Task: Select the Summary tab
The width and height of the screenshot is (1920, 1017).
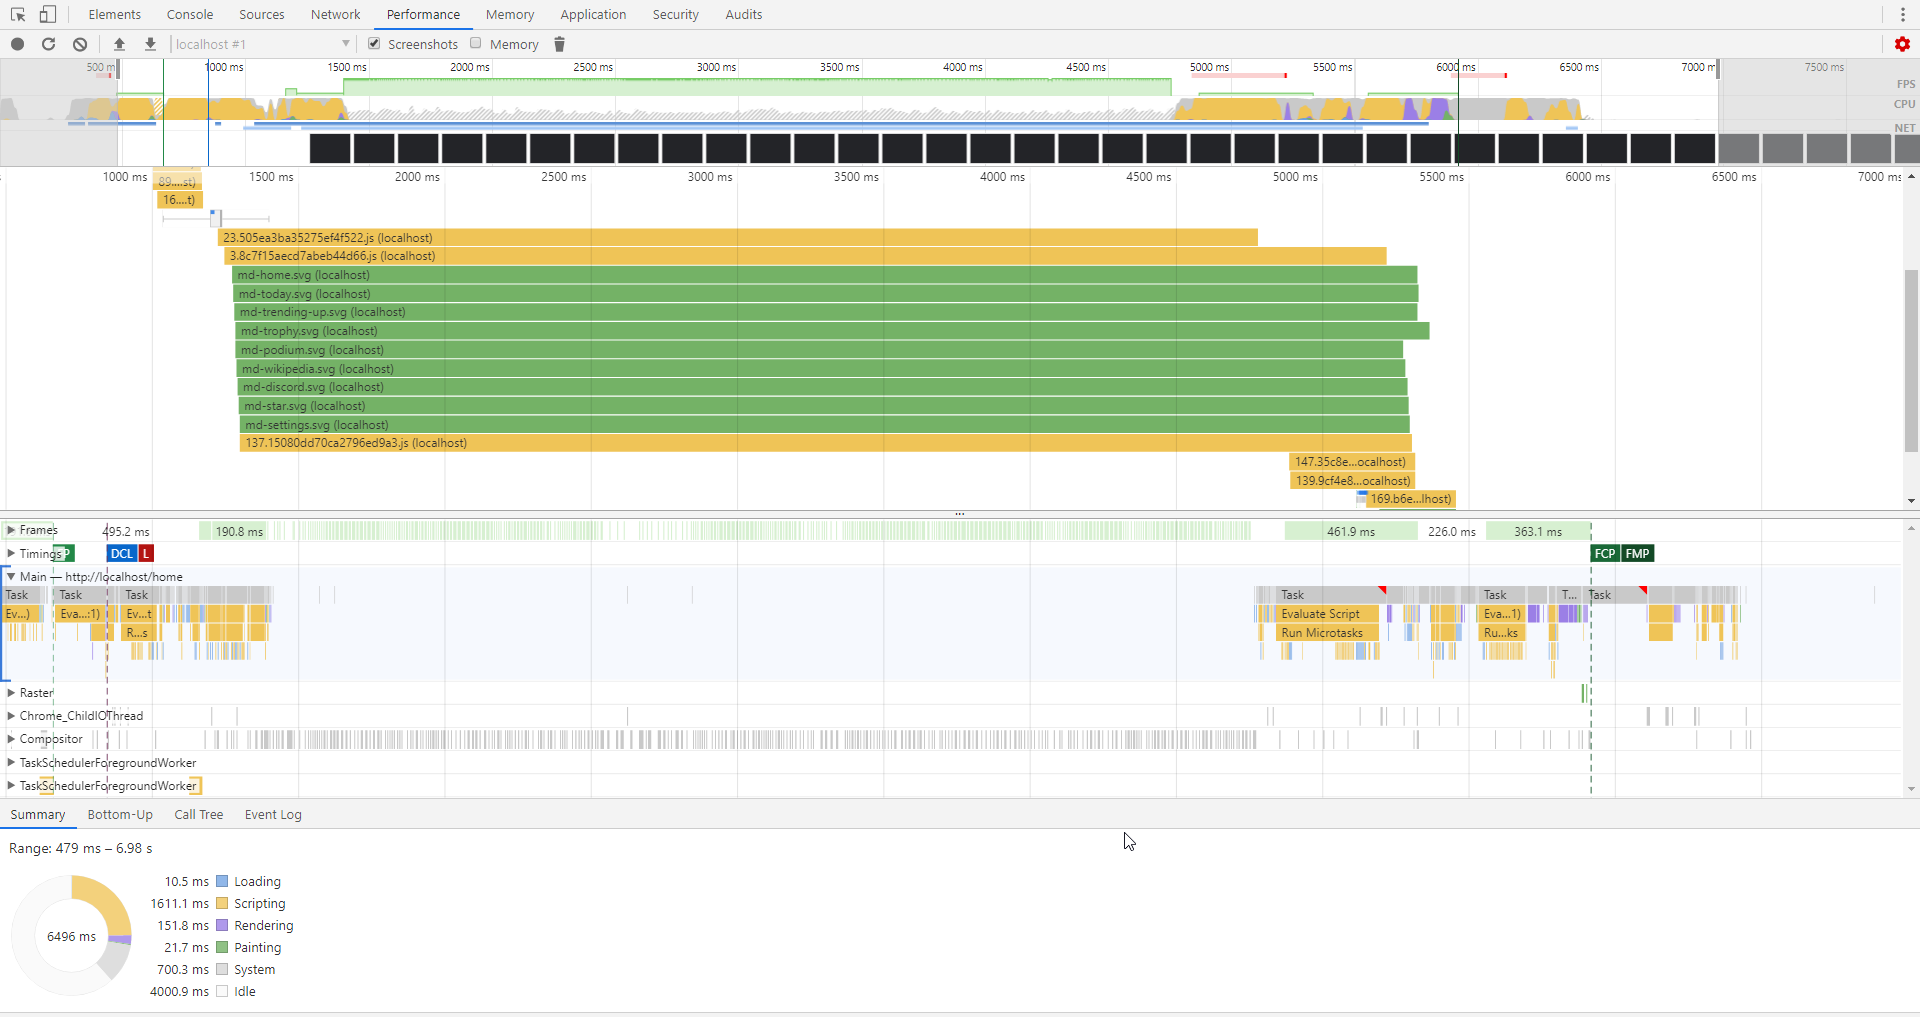Action: pyautogui.click(x=38, y=815)
